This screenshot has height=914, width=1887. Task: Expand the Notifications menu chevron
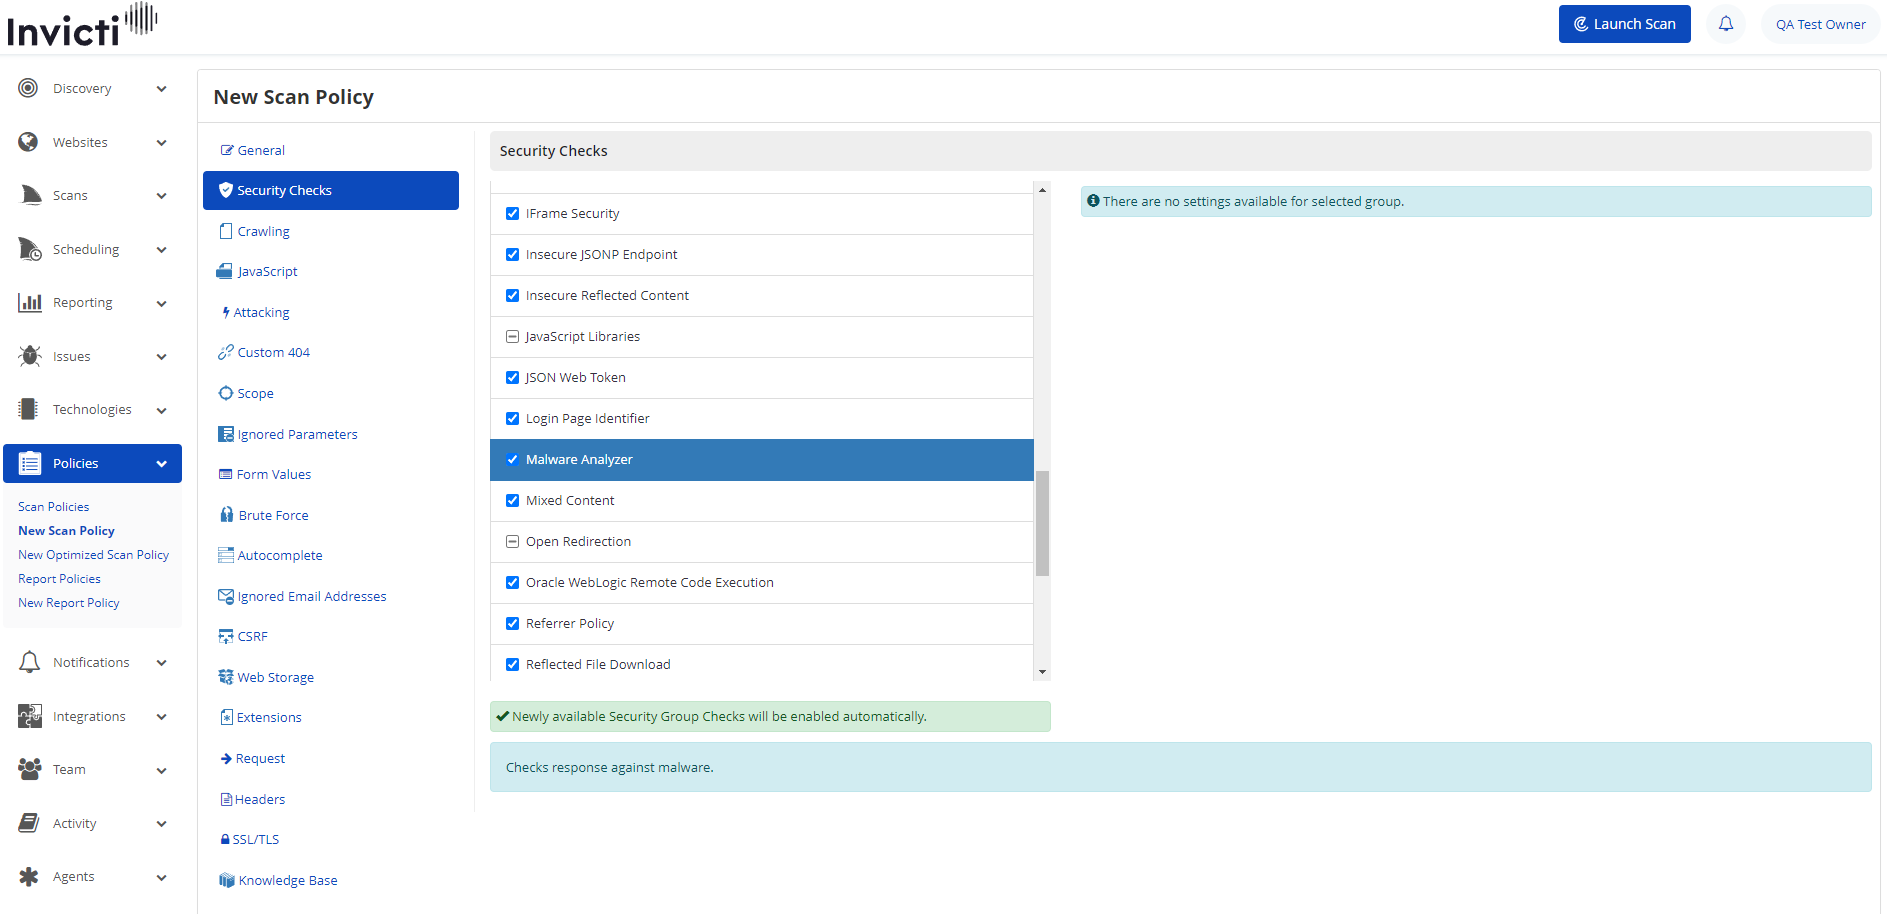coord(161,663)
